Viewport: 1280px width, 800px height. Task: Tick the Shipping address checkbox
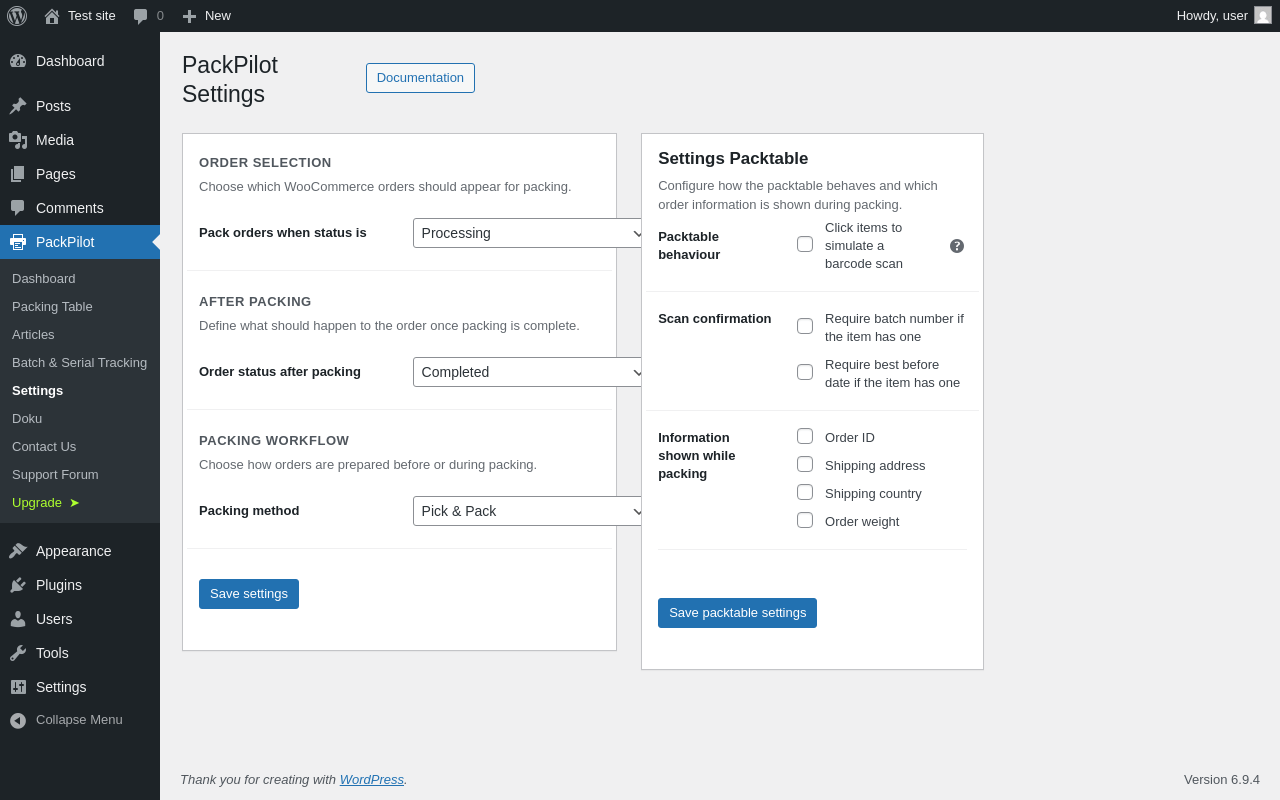805,464
